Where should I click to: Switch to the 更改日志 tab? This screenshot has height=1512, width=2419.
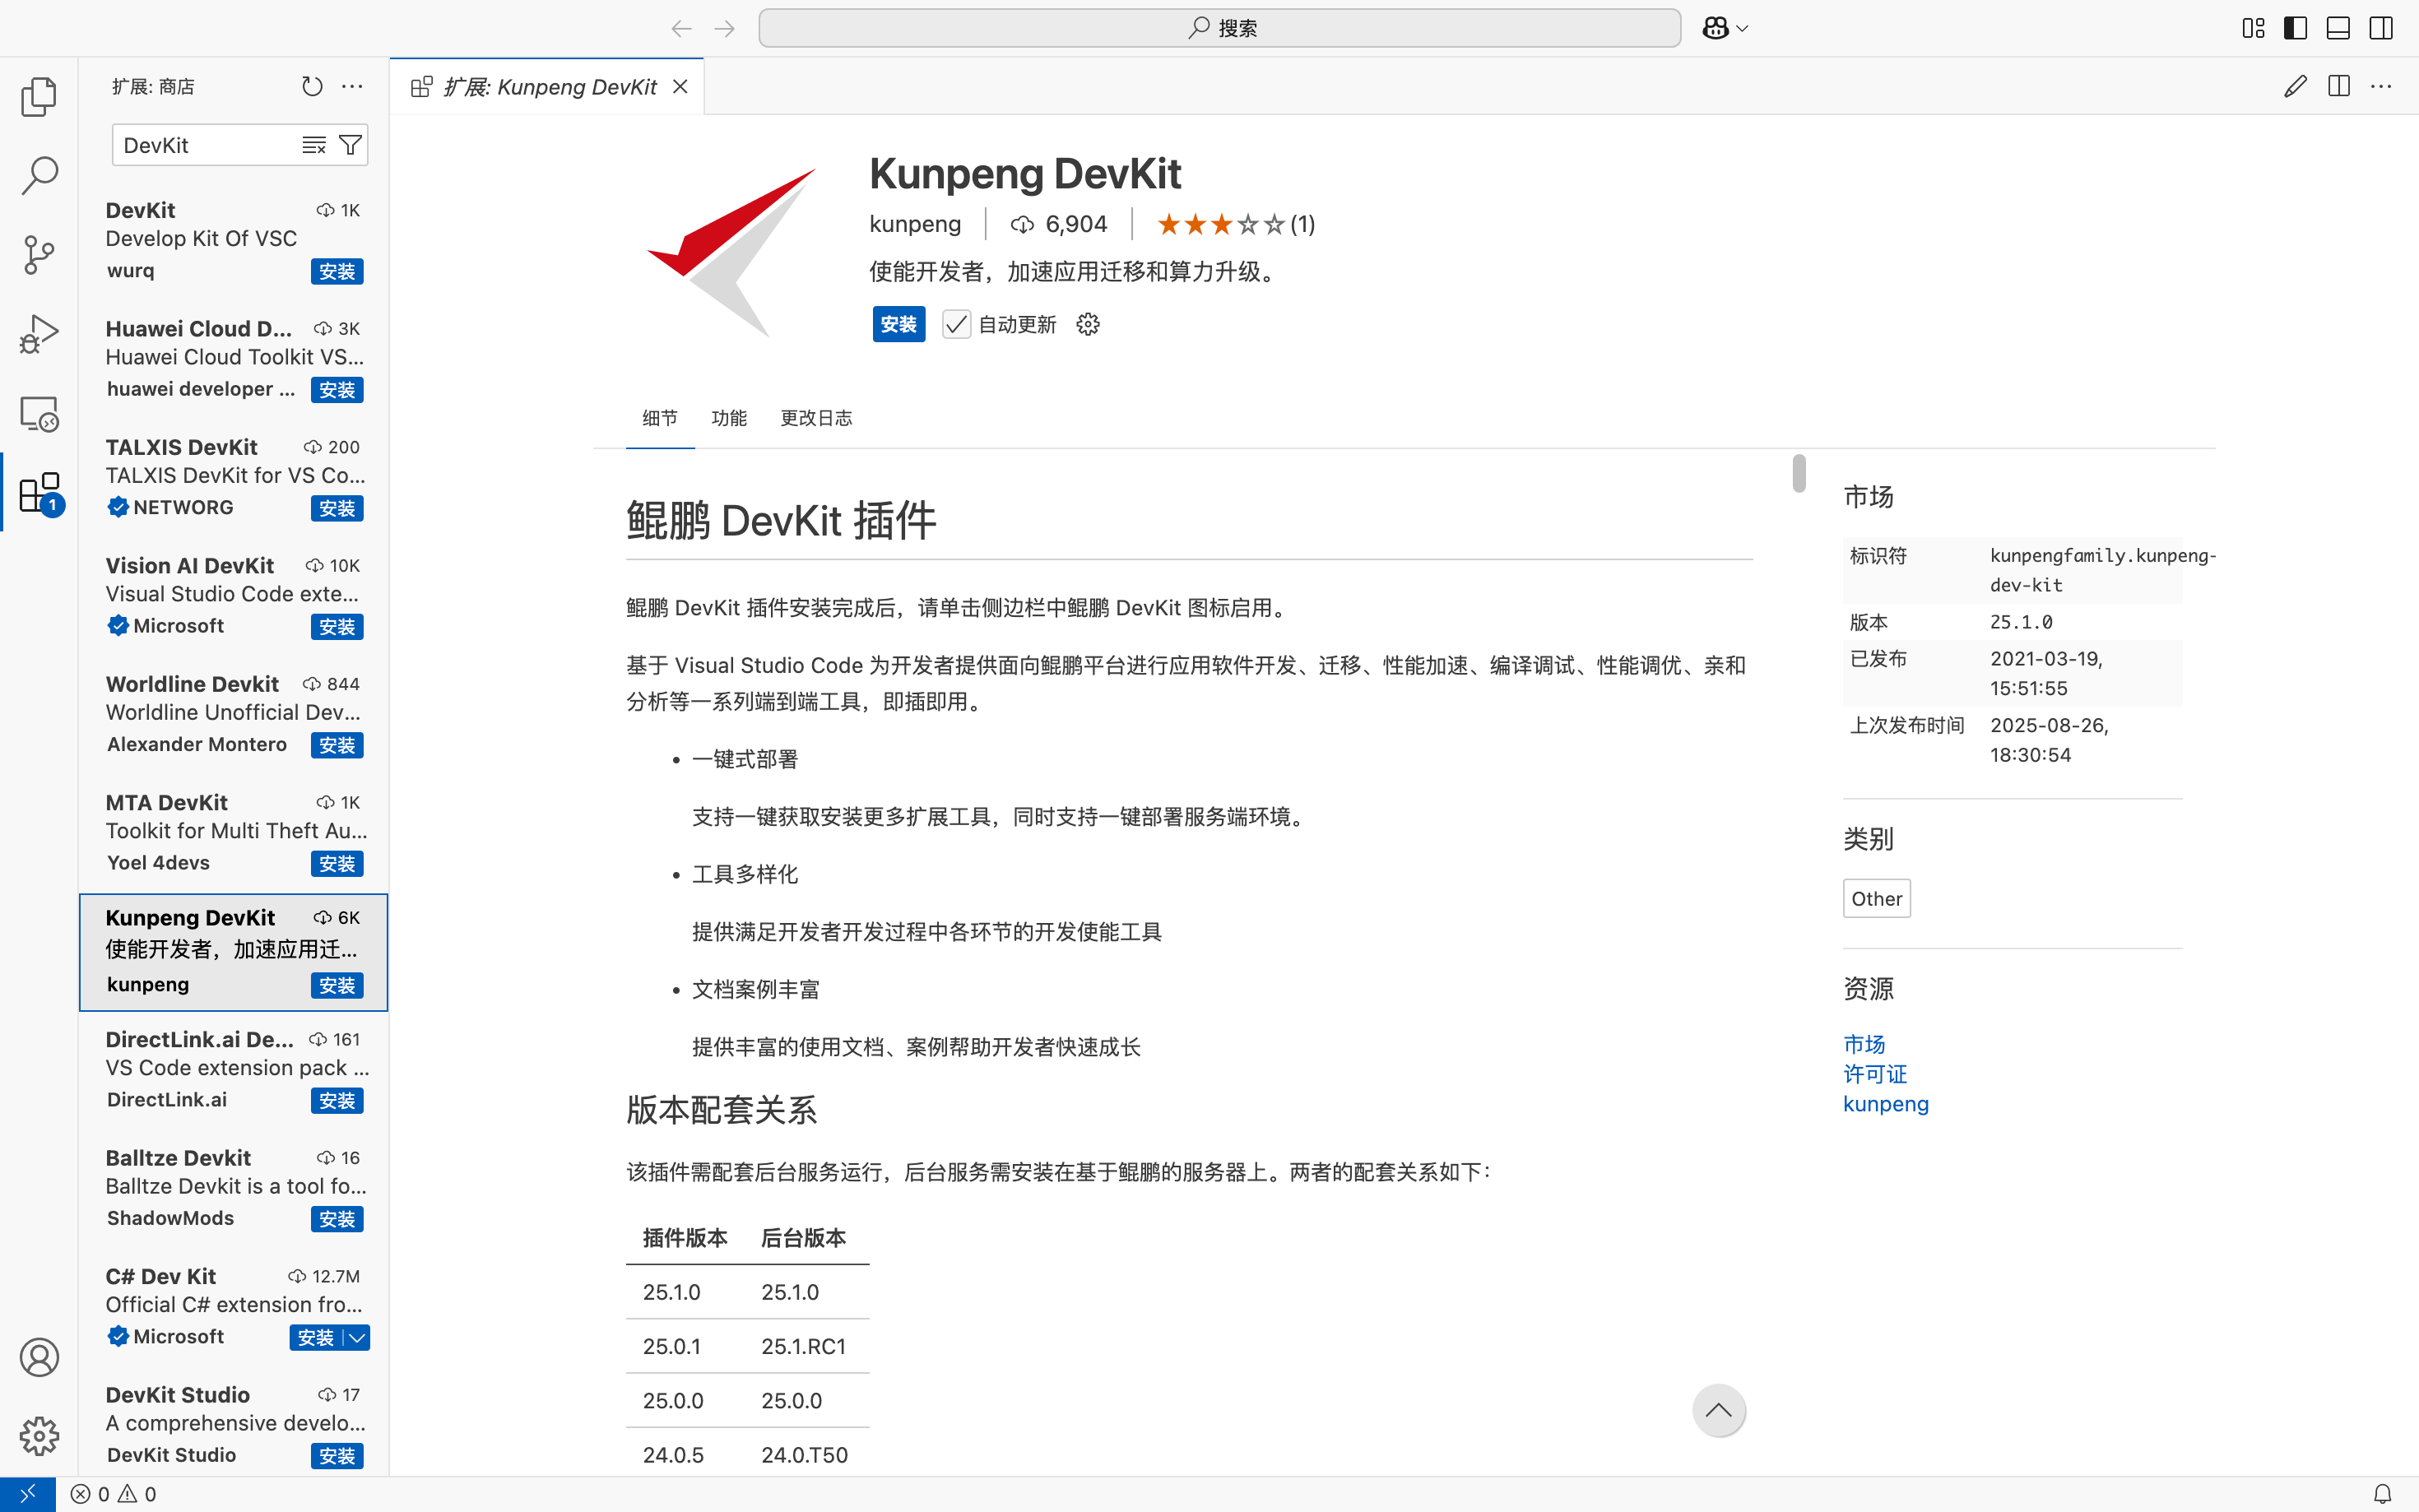[x=816, y=418]
